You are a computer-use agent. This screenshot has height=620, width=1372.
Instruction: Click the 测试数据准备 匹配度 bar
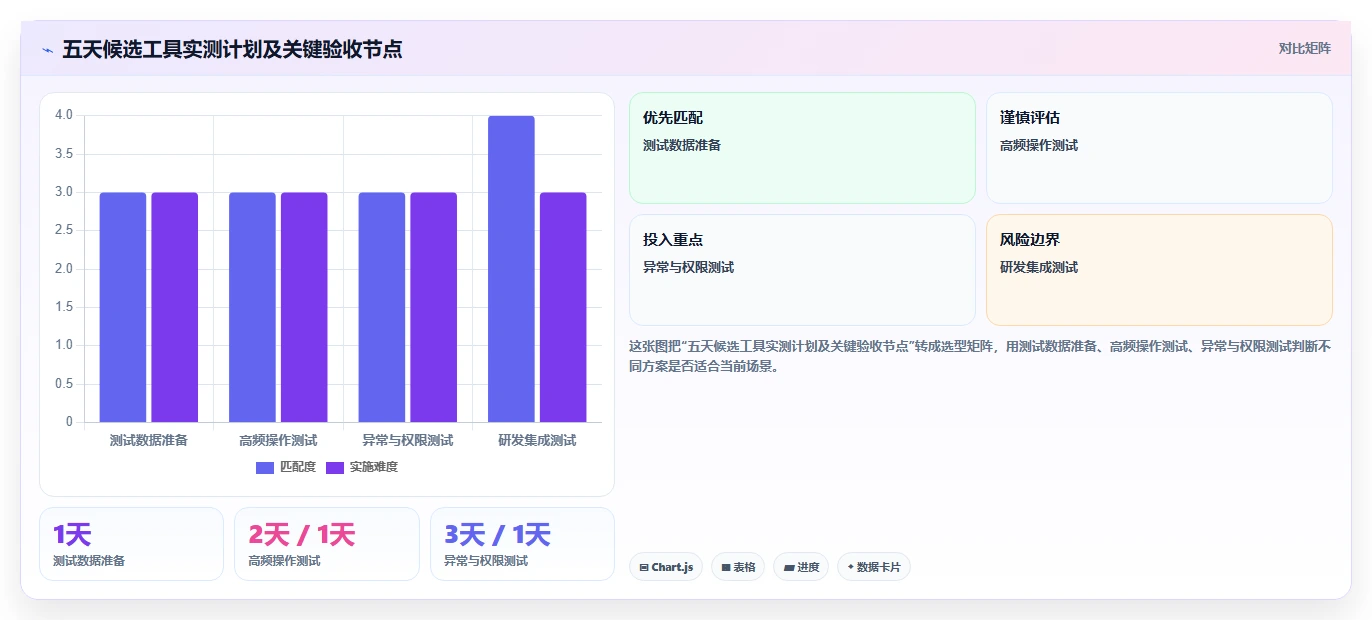click(x=123, y=307)
